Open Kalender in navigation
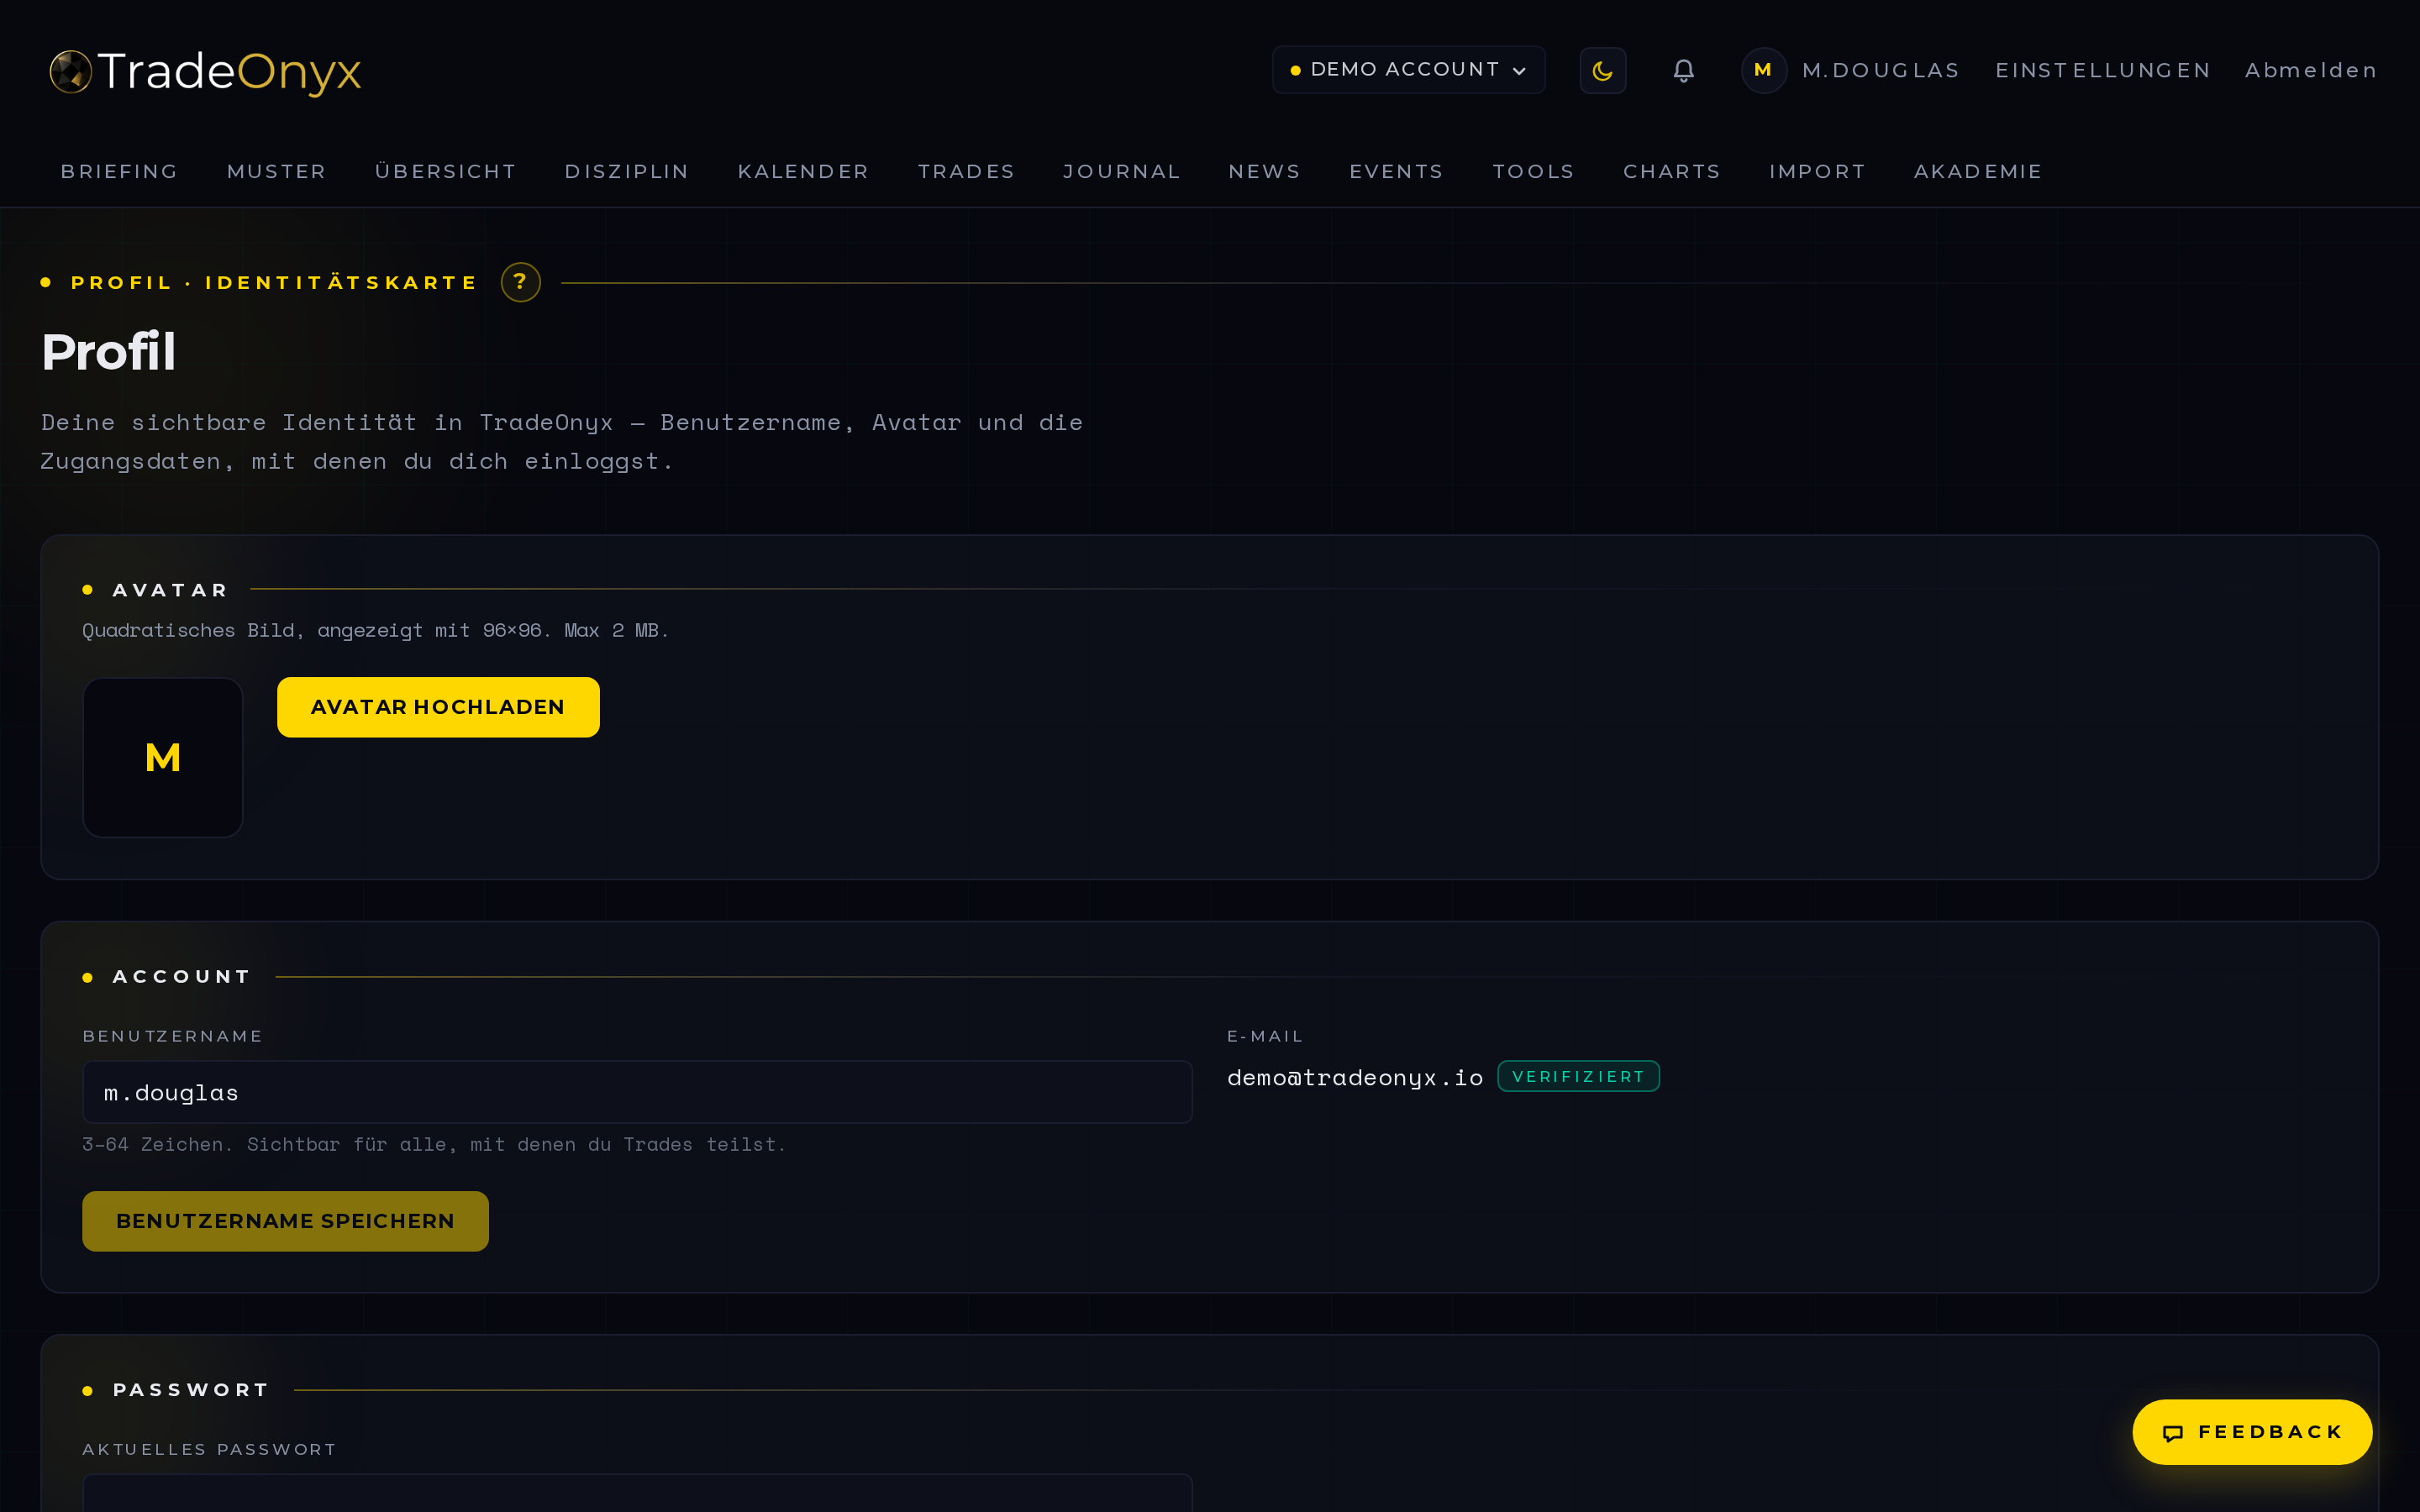 point(803,172)
